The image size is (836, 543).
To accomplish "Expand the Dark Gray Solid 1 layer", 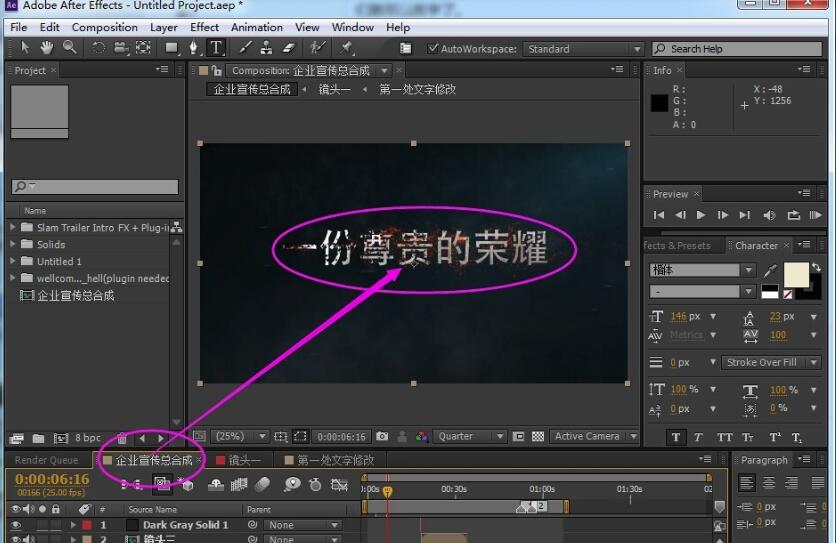I will [x=73, y=525].
